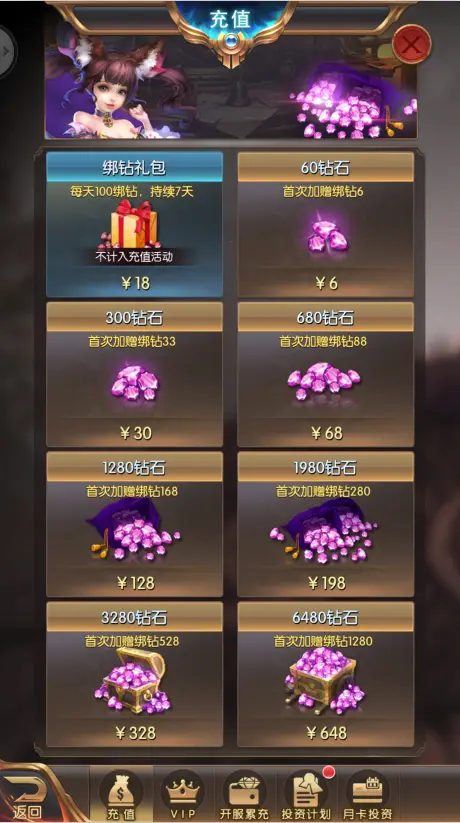
Task: Select the 300钻石 gem pile icon
Action: click(x=134, y=383)
